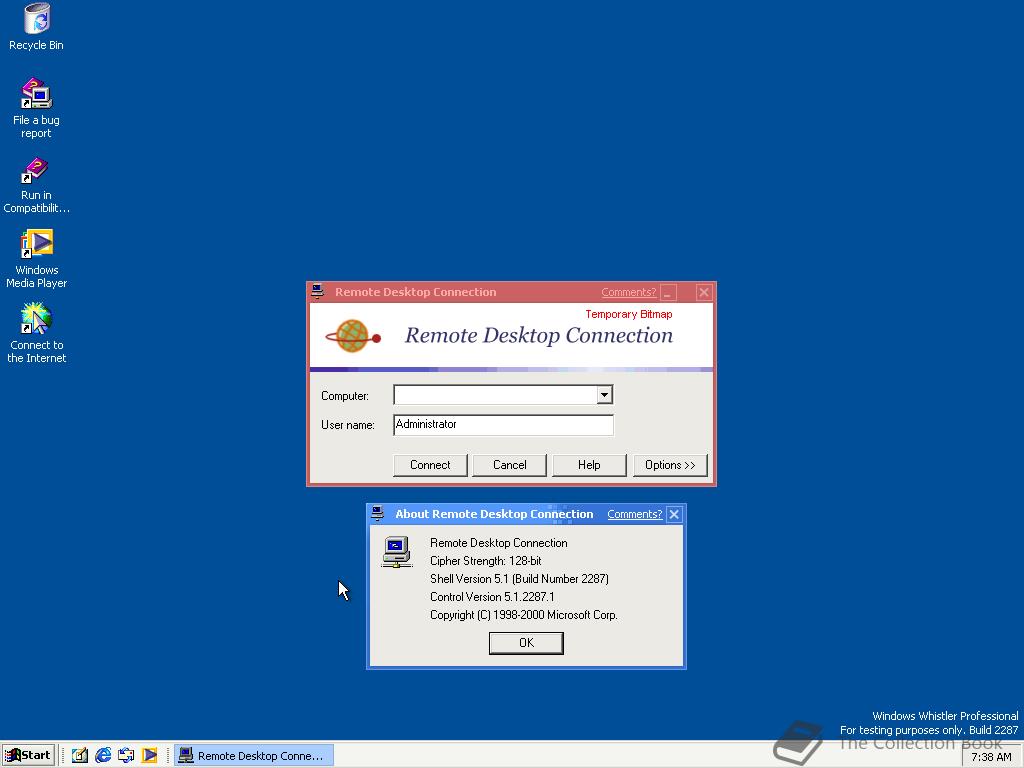The width and height of the screenshot is (1024, 768).
Task: Click the Computer: field label
Action: click(x=345, y=396)
